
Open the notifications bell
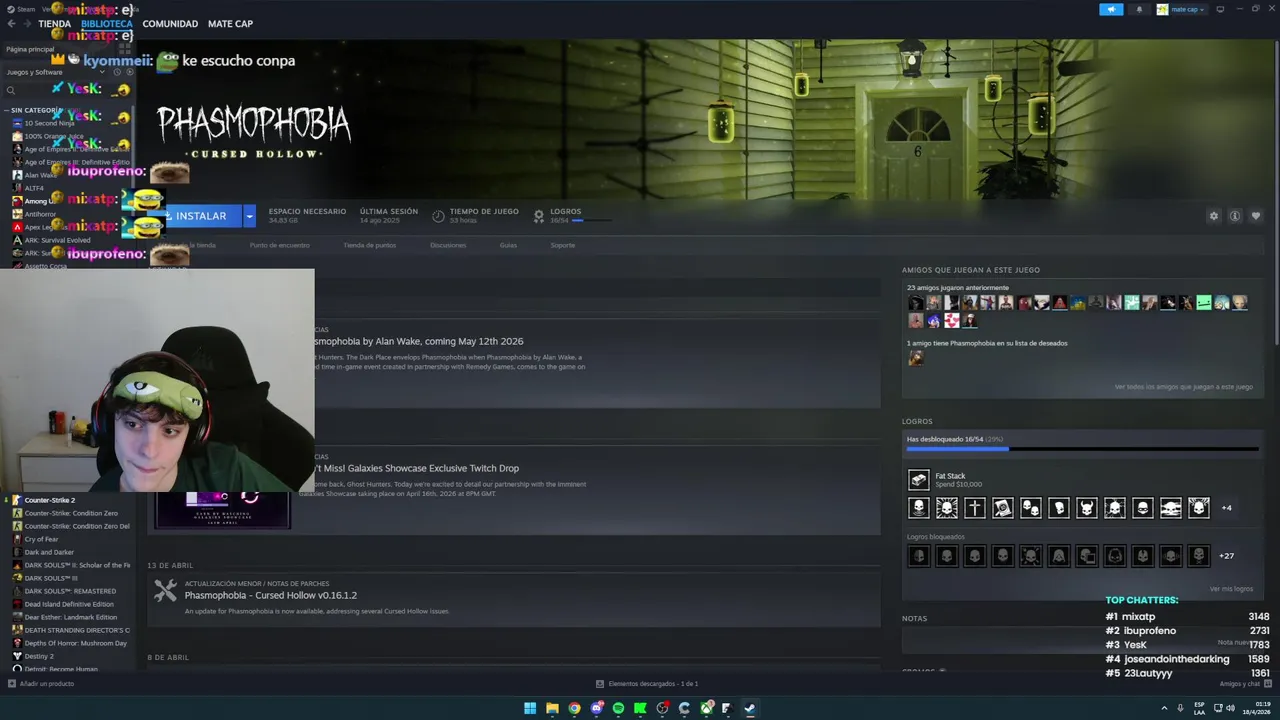click(x=1139, y=9)
